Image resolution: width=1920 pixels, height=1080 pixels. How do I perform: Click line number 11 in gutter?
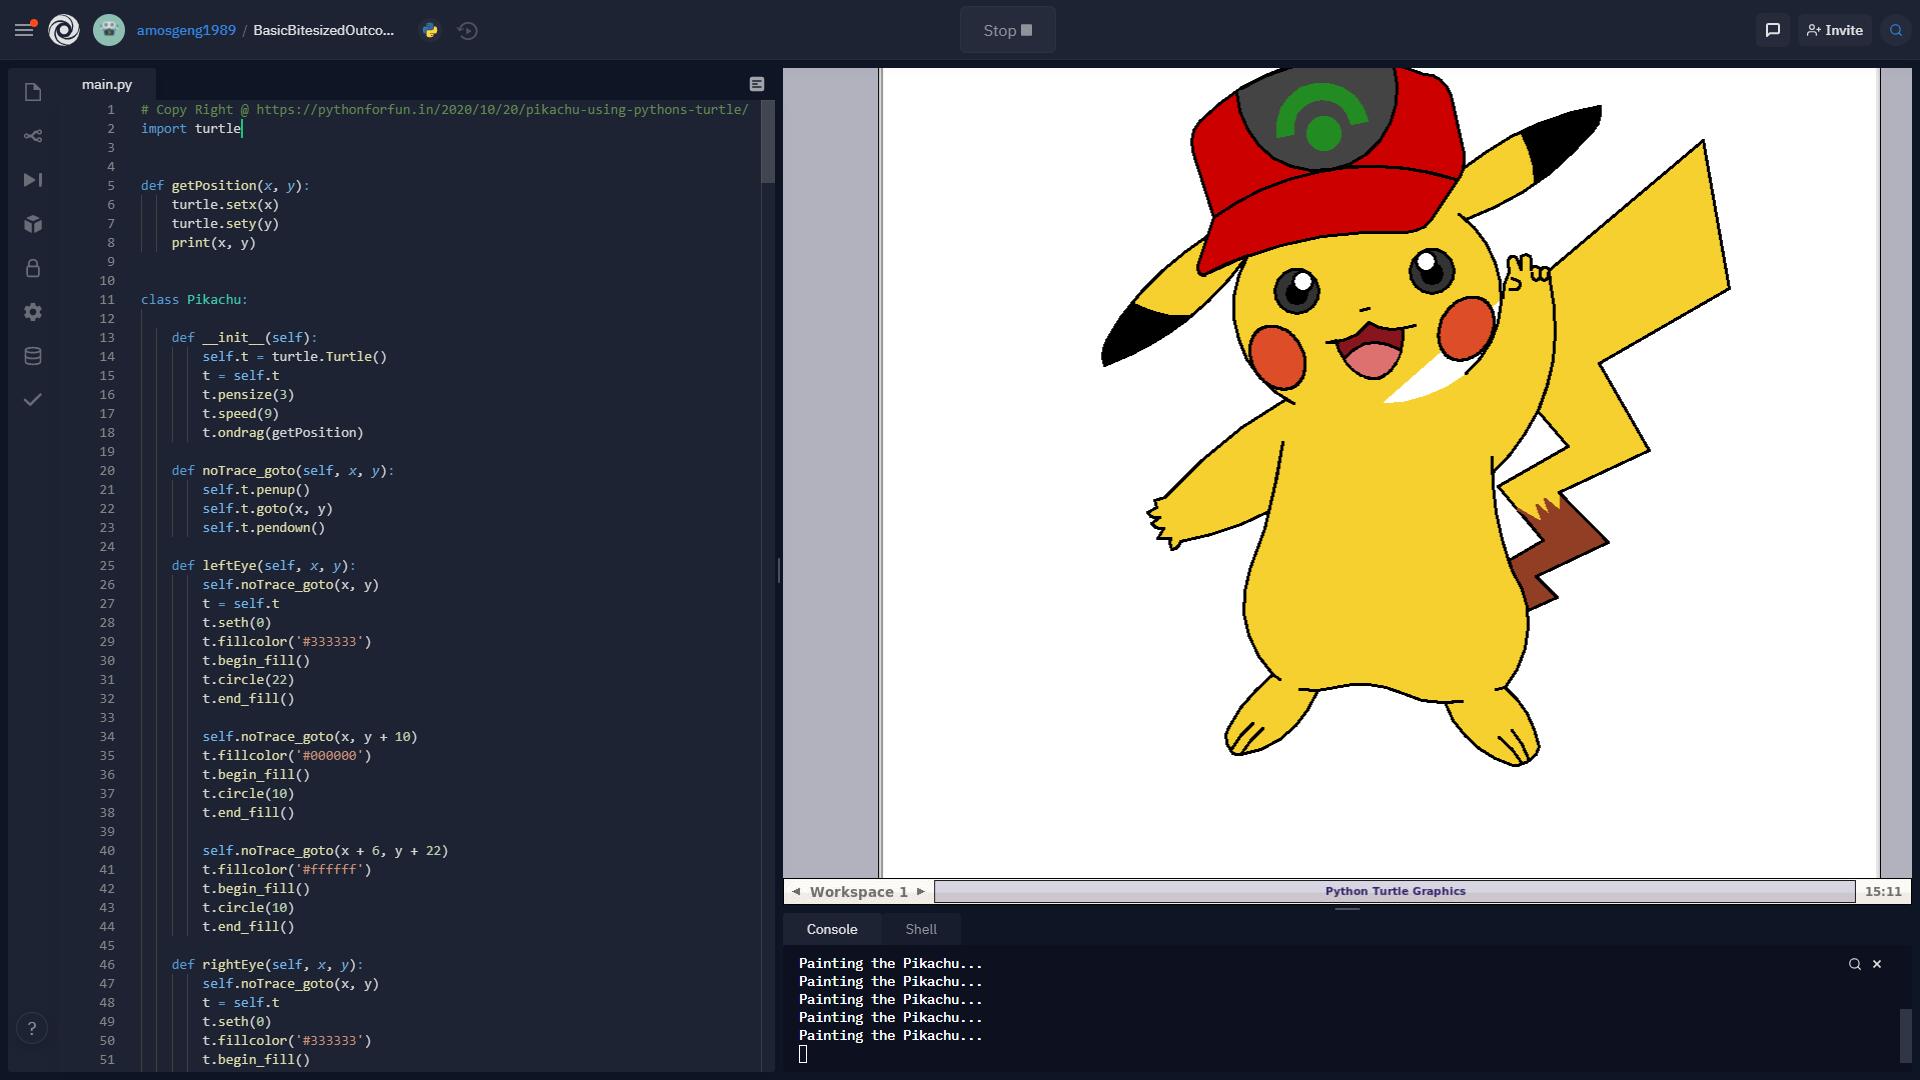[x=107, y=300]
